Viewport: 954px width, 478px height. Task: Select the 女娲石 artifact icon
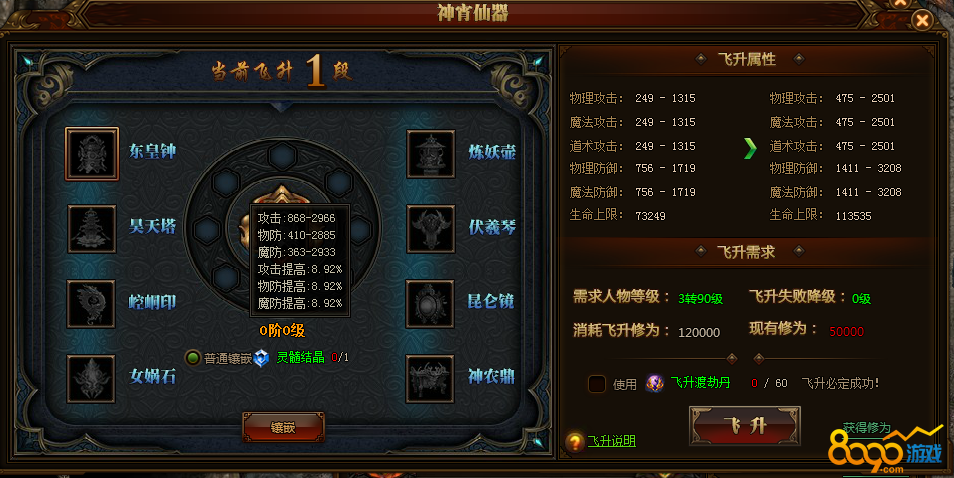pyautogui.click(x=91, y=378)
